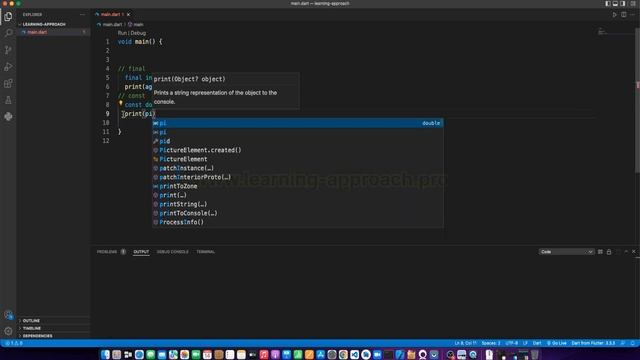Open the Search view in the activity bar
Screen dimensions: 640x360
click(x=8, y=33)
